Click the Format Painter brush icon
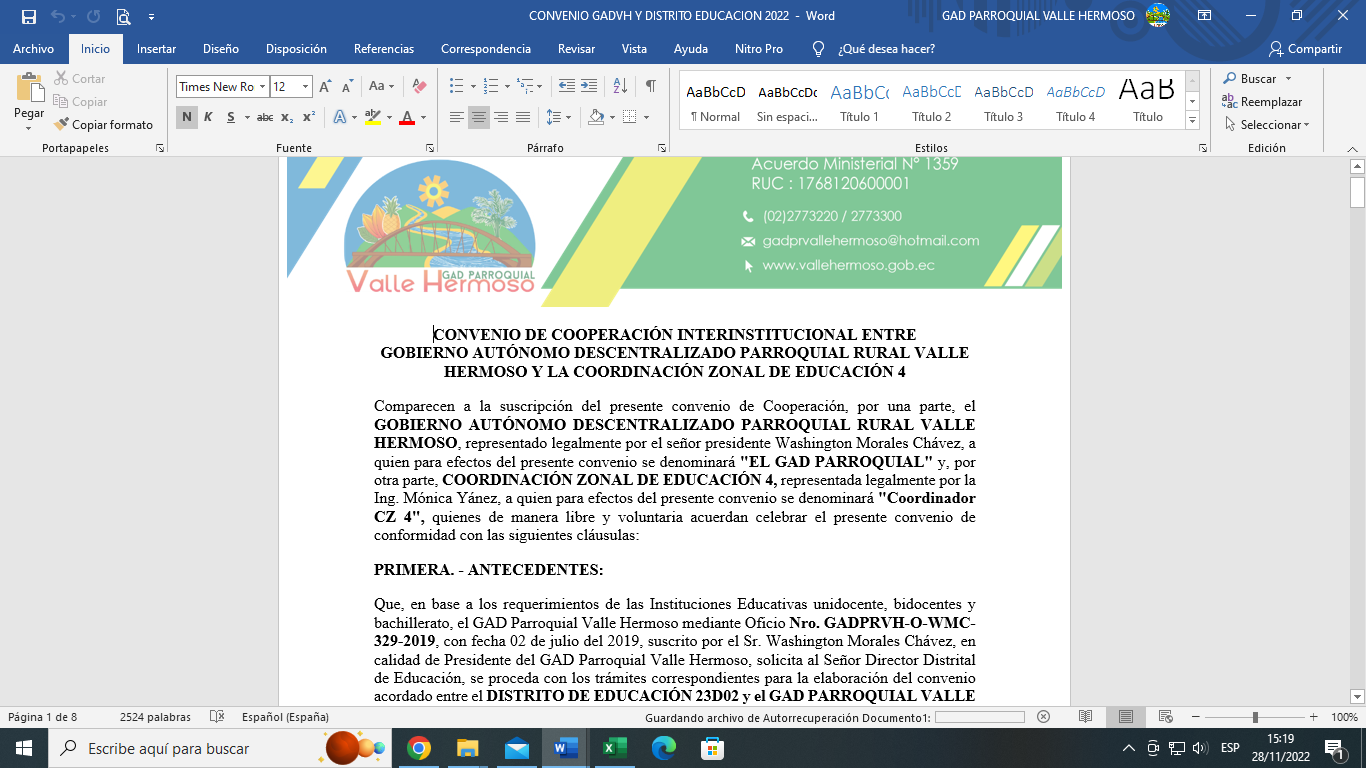 point(61,125)
